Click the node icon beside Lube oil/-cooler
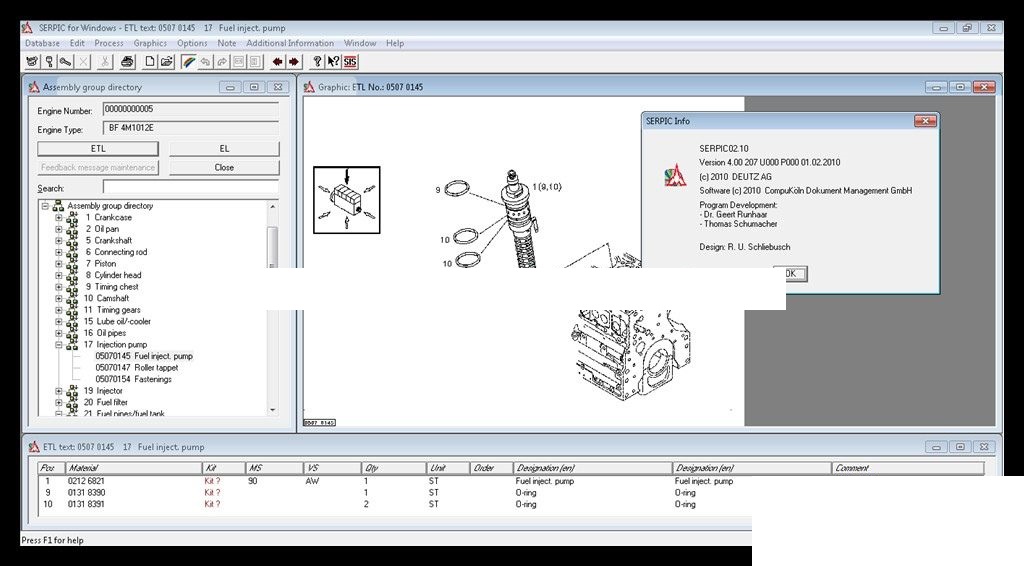This screenshot has width=1024, height=566. click(72, 321)
